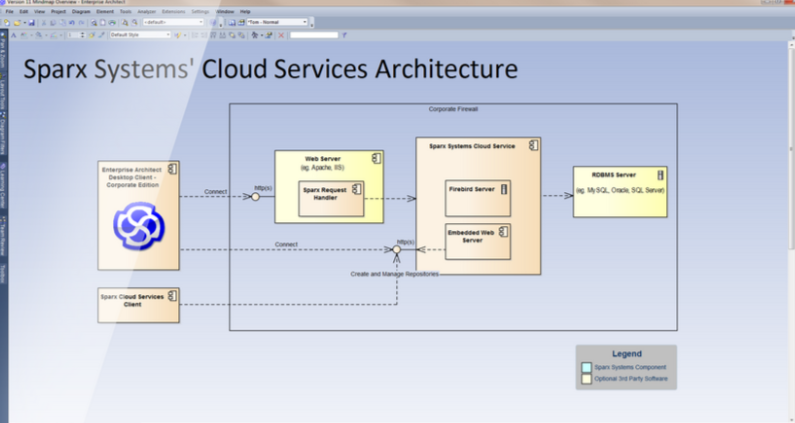Click the Sparx Systems Component legend color swatch
The width and height of the screenshot is (795, 423).
tap(587, 367)
